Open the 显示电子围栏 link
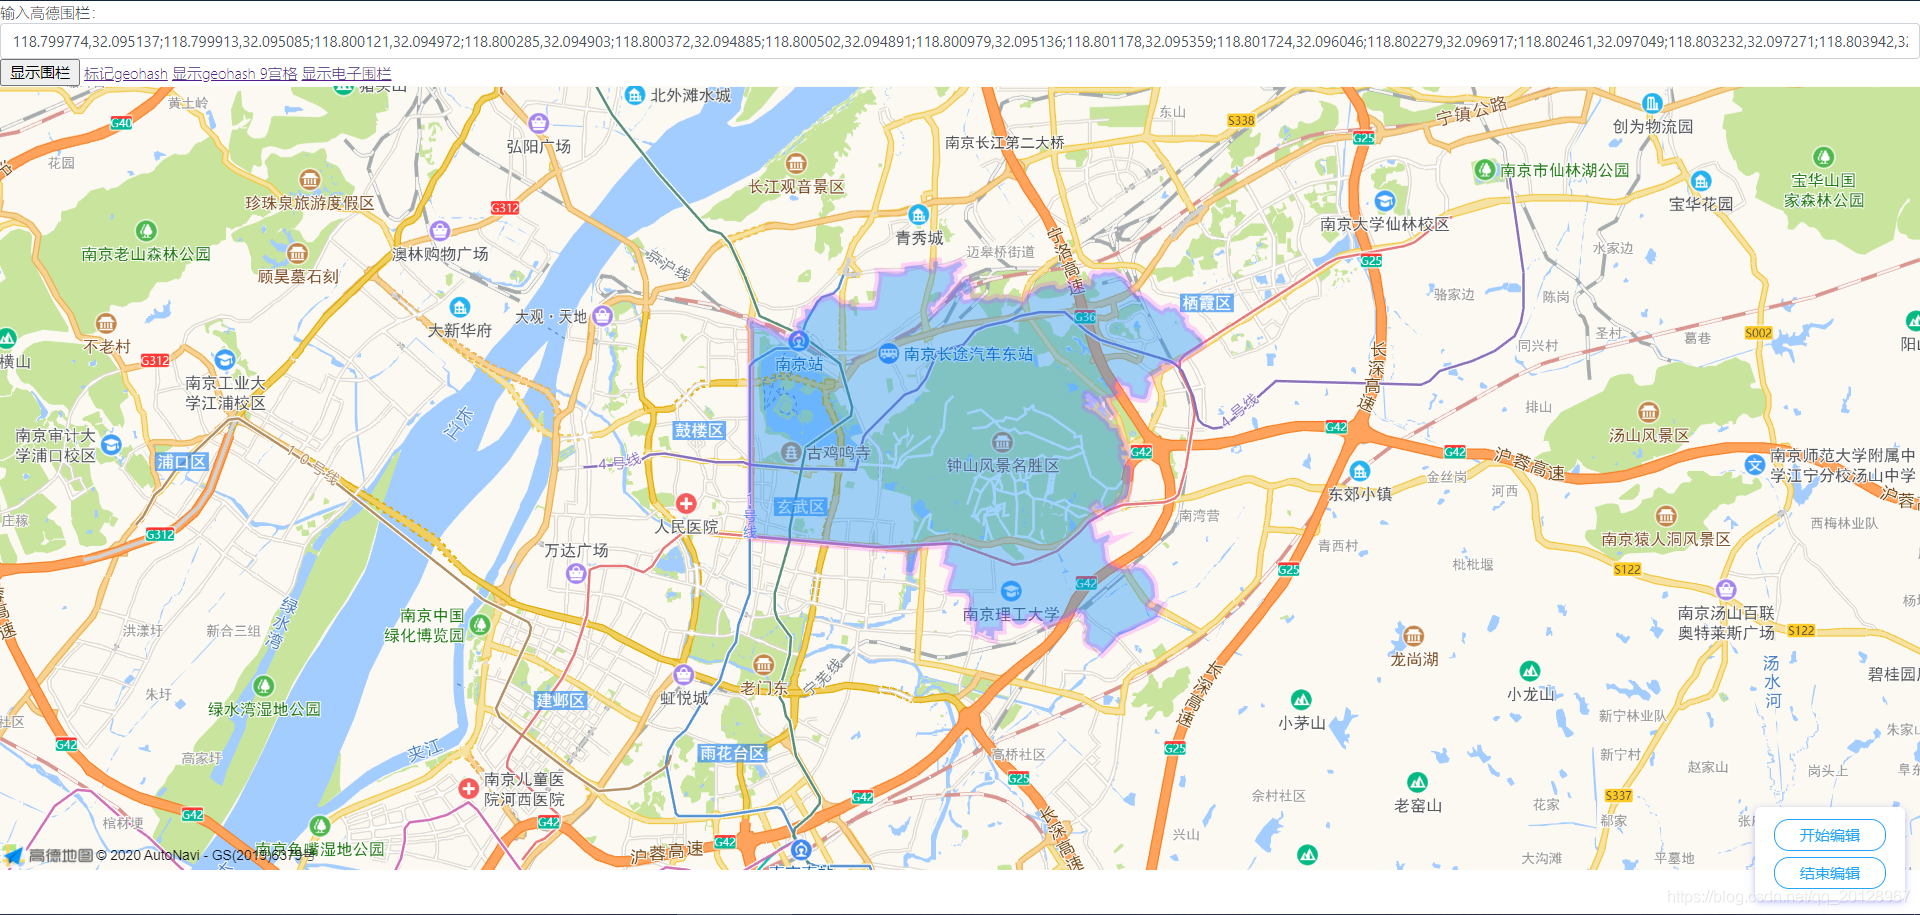This screenshot has height=915, width=1920. 347,73
